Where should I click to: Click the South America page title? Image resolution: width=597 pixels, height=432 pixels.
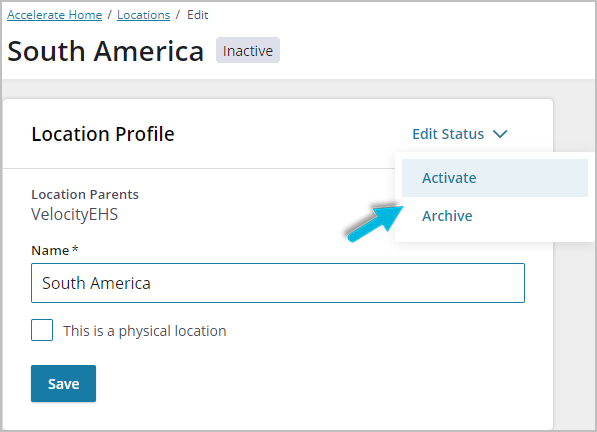105,51
